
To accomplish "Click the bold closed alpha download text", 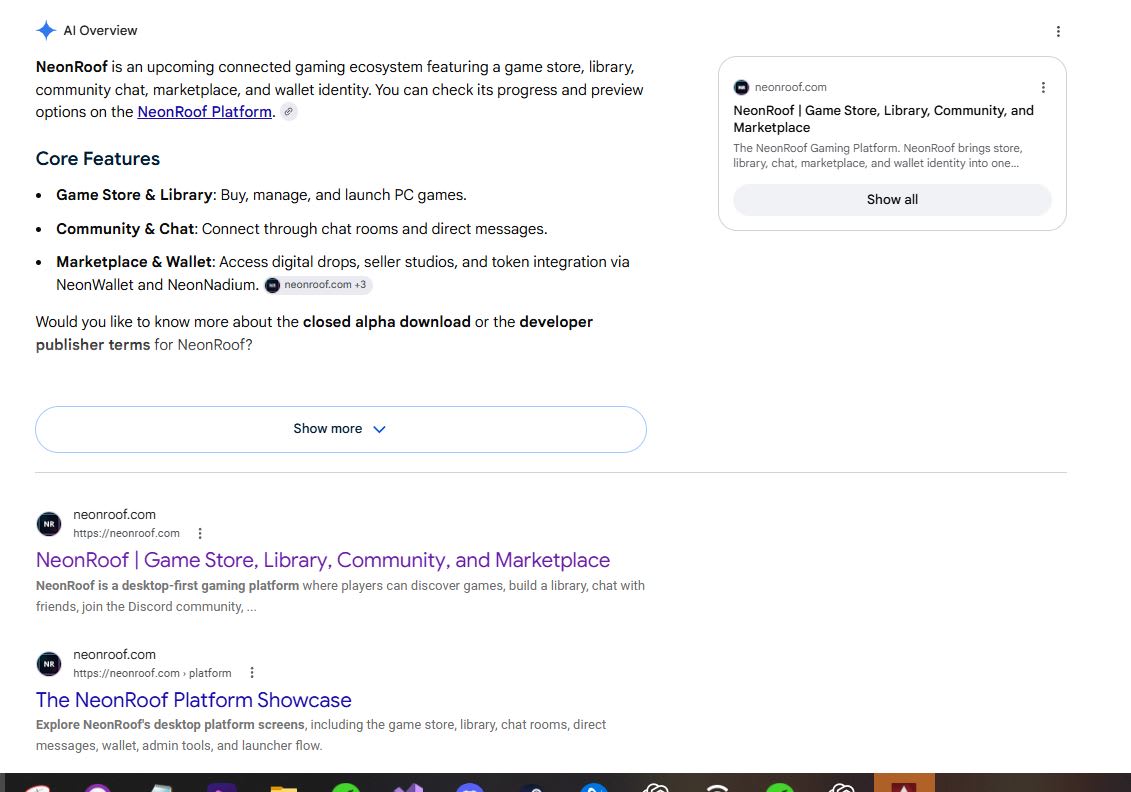I will click(x=387, y=322).
